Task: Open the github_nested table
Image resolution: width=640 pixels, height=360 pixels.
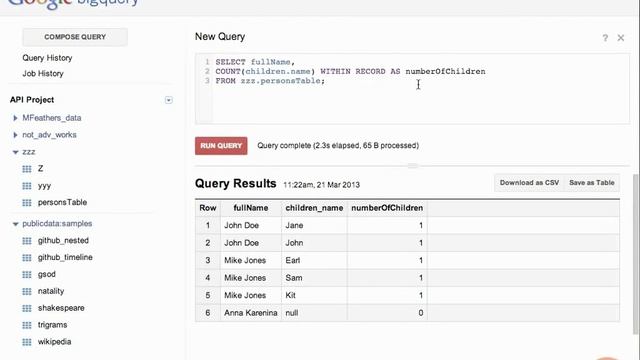Action: [63, 241]
